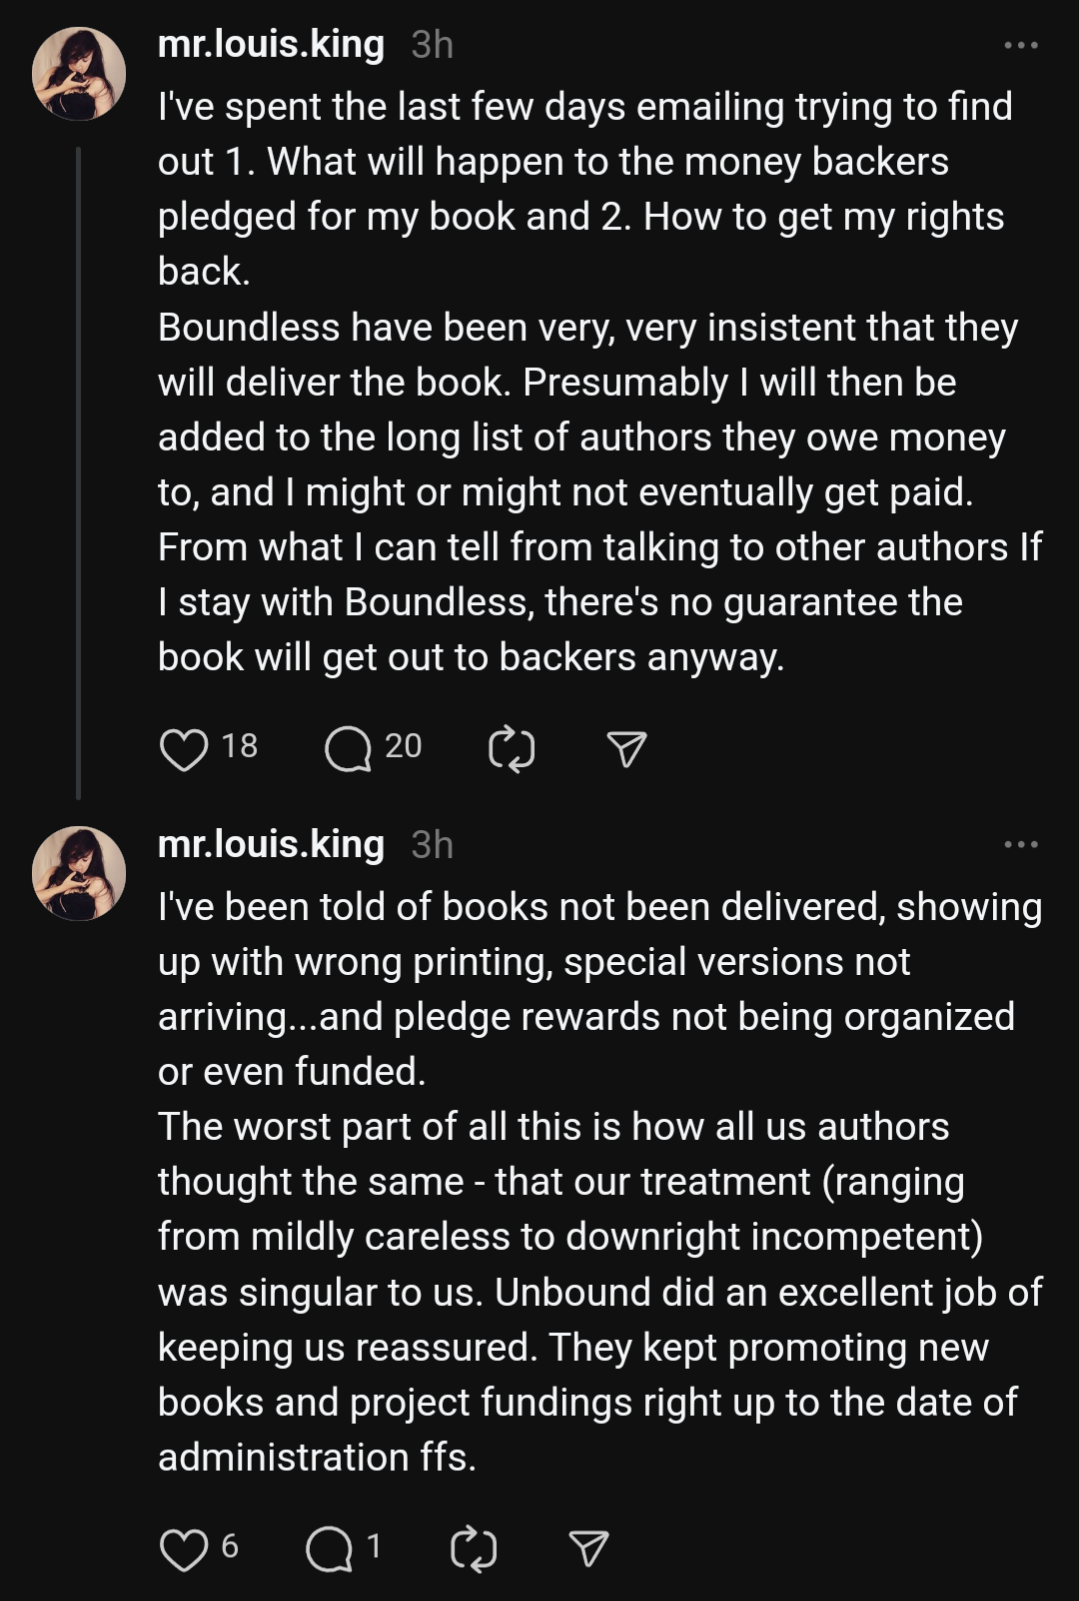Open the first post's profile picture
Viewport: 1079px width, 1601px height.
pos(79,74)
